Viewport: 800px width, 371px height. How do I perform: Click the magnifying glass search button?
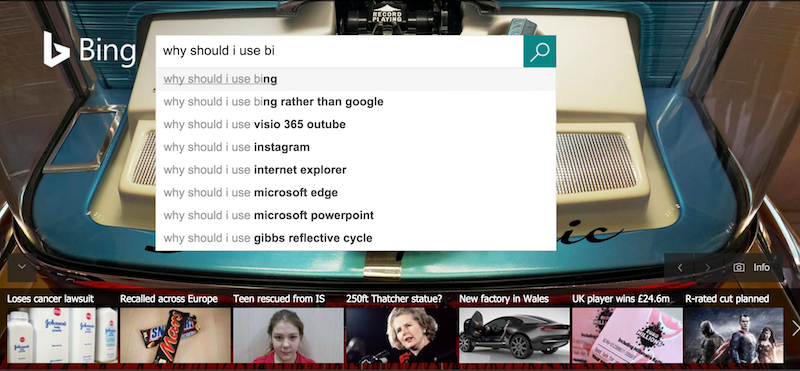(x=539, y=51)
